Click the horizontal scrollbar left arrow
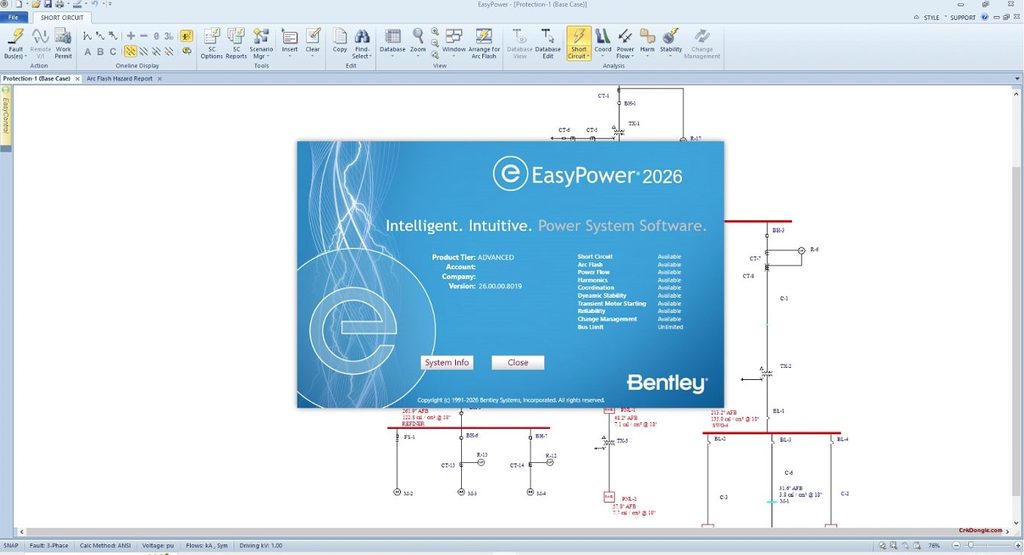1024x555 pixels. pyautogui.click(x=22, y=532)
